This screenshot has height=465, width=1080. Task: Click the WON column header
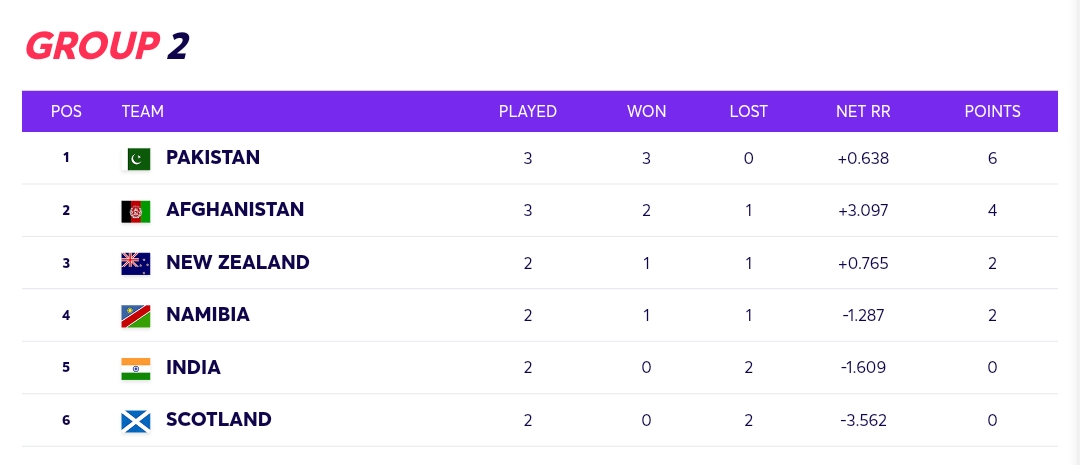[x=647, y=112]
